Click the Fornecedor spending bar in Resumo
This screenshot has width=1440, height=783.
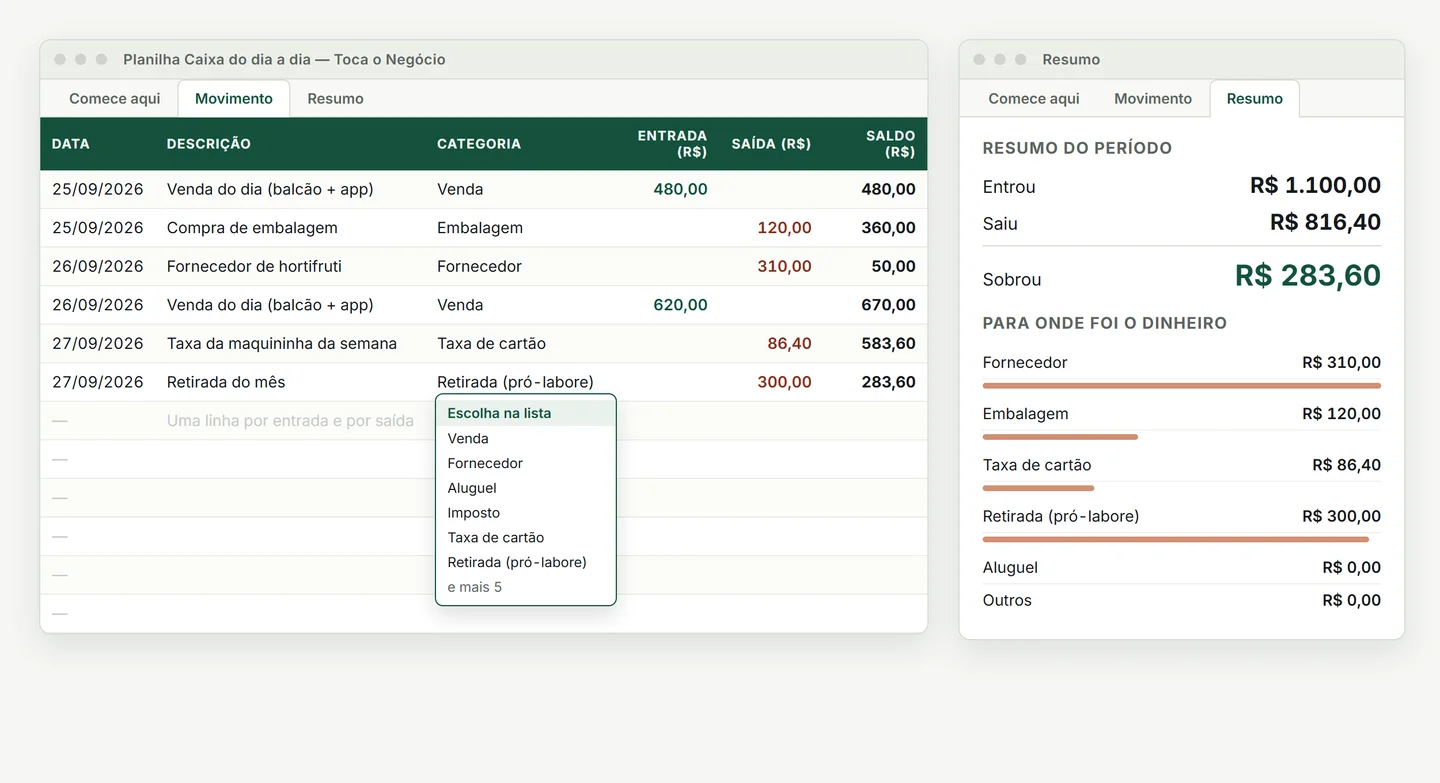coord(1182,385)
